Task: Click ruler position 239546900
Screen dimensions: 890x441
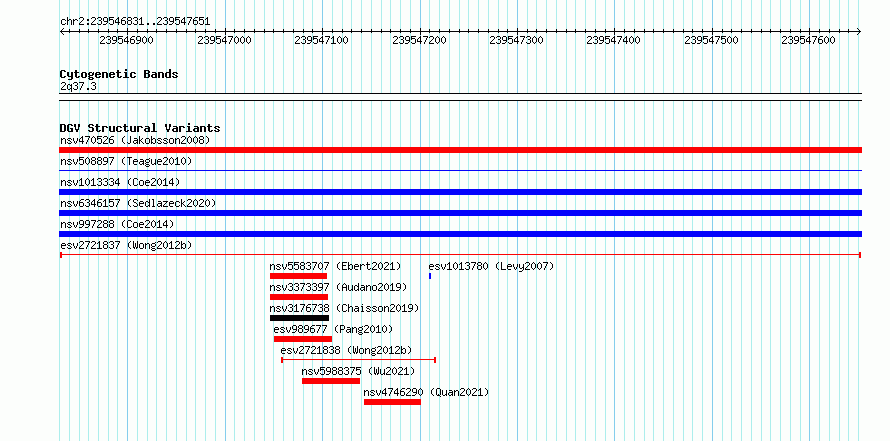Action: tap(126, 40)
